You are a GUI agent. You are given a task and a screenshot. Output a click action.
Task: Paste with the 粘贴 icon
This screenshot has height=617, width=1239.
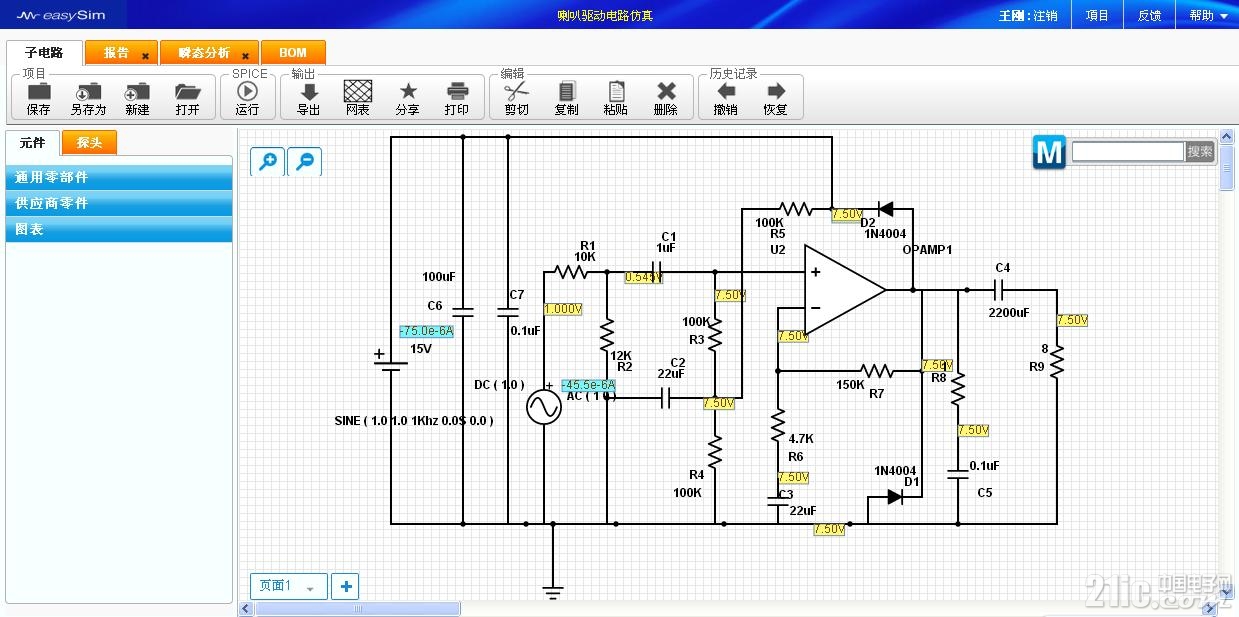pyautogui.click(x=616, y=91)
